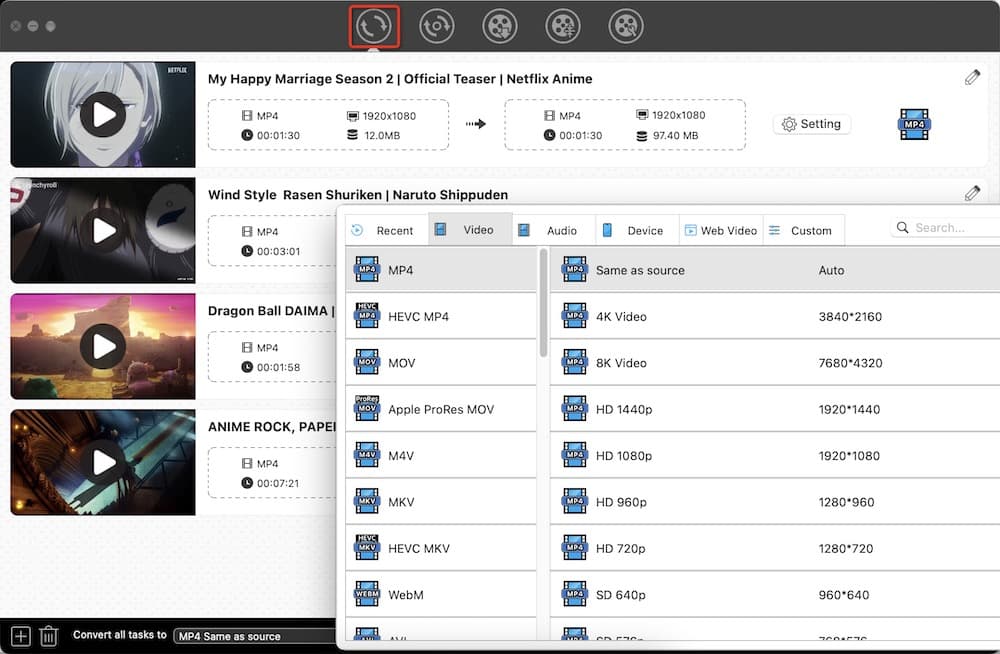This screenshot has height=654, width=1000.
Task: Open the media inspector tool
Action: 625,26
